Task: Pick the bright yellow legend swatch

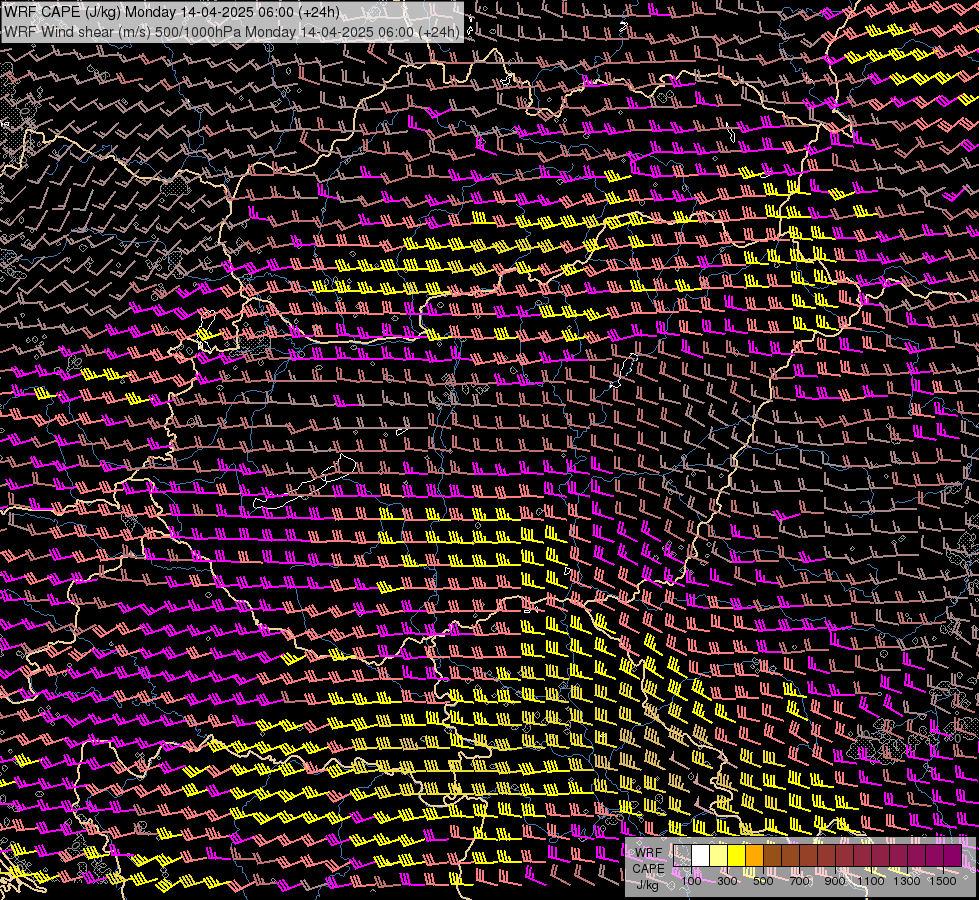Action: pyautogui.click(x=737, y=856)
